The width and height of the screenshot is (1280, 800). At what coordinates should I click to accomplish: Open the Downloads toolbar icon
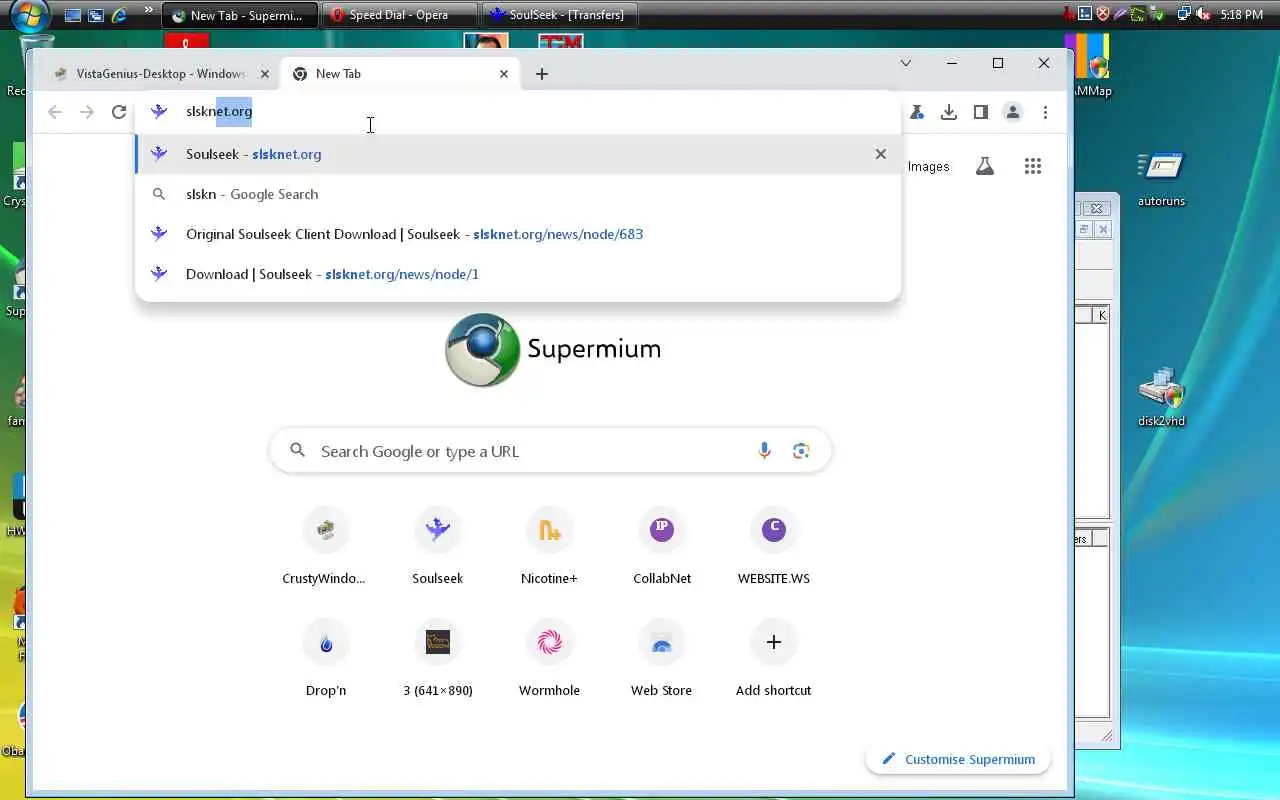tap(949, 112)
